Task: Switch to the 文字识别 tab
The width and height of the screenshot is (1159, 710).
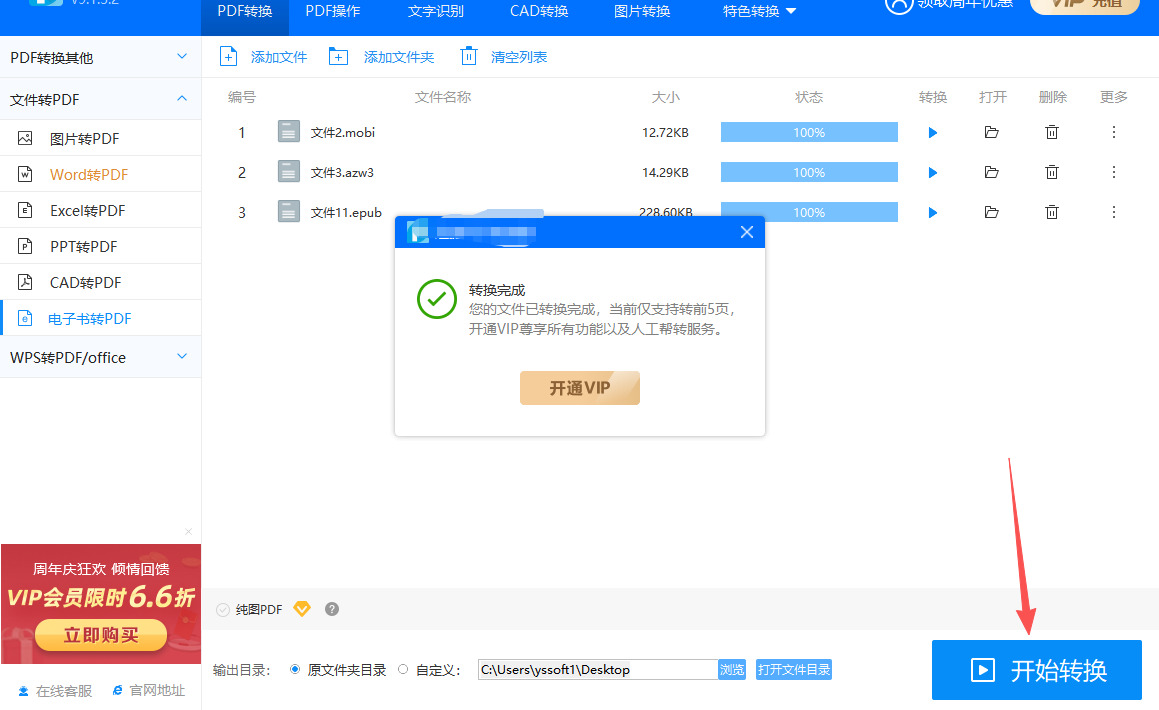Action: click(x=434, y=12)
